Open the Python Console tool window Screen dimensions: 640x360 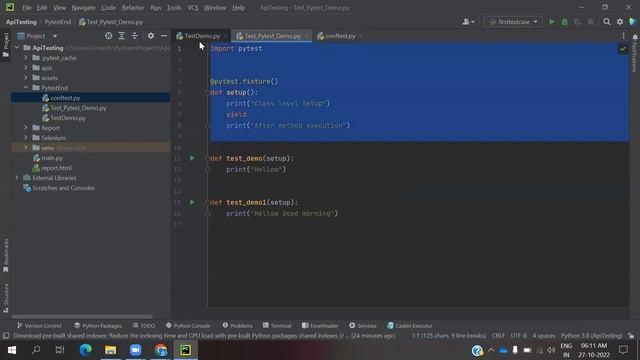(x=188, y=325)
